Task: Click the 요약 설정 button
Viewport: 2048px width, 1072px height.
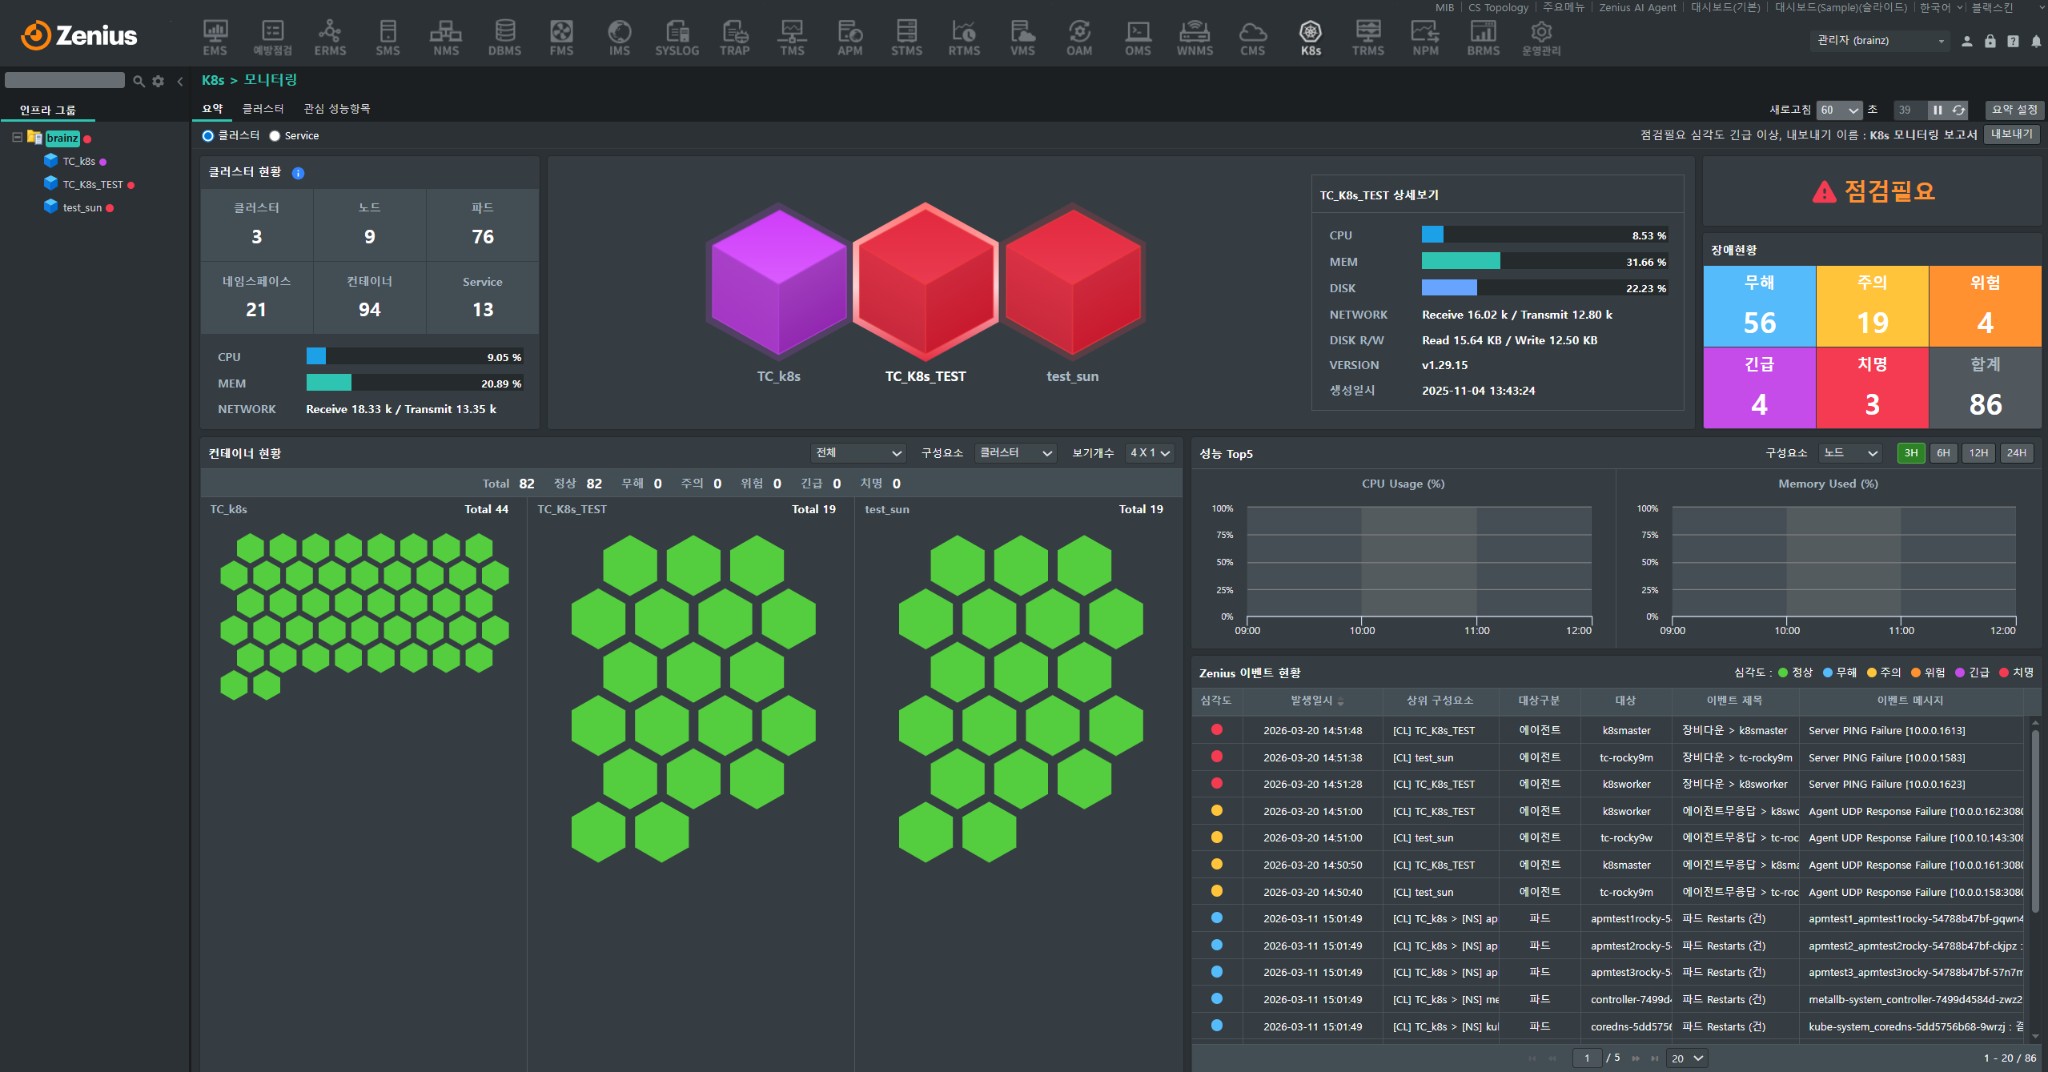Action: click(x=2014, y=110)
